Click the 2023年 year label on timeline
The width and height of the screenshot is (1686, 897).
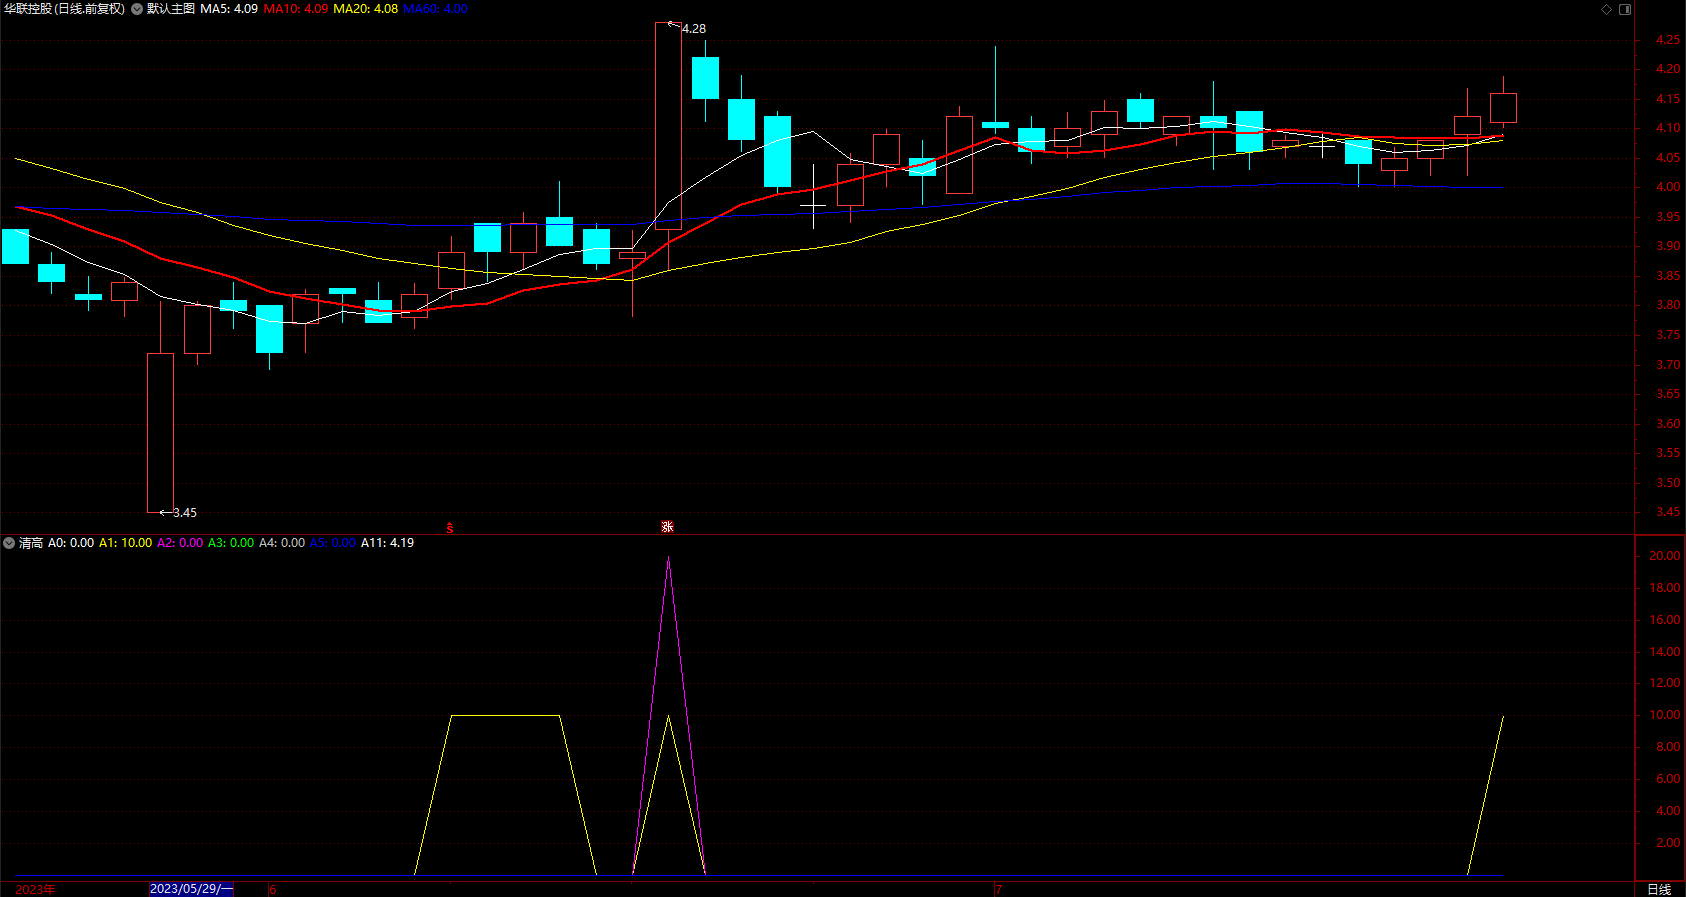coord(35,889)
